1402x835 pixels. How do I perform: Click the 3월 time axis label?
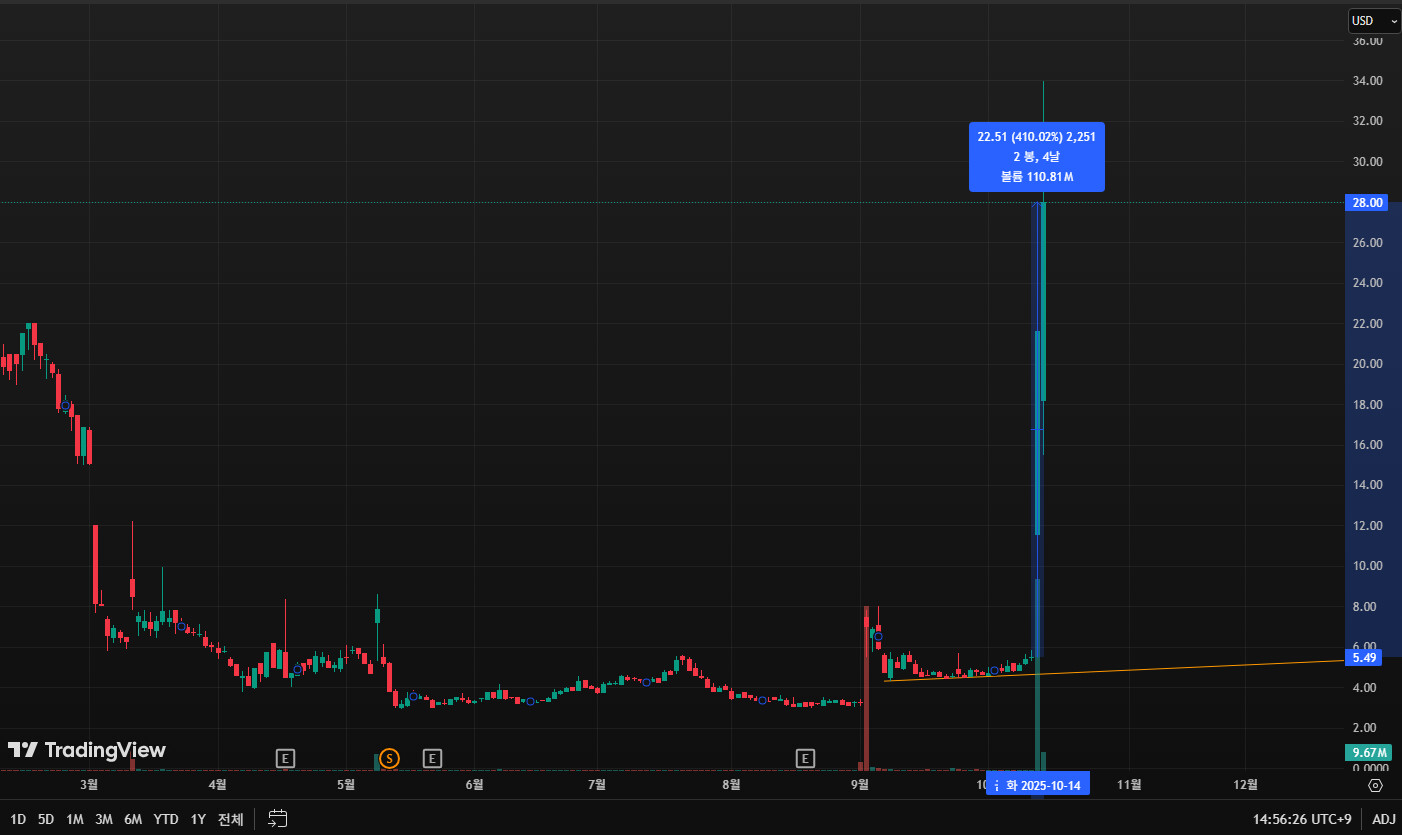pyautogui.click(x=89, y=785)
